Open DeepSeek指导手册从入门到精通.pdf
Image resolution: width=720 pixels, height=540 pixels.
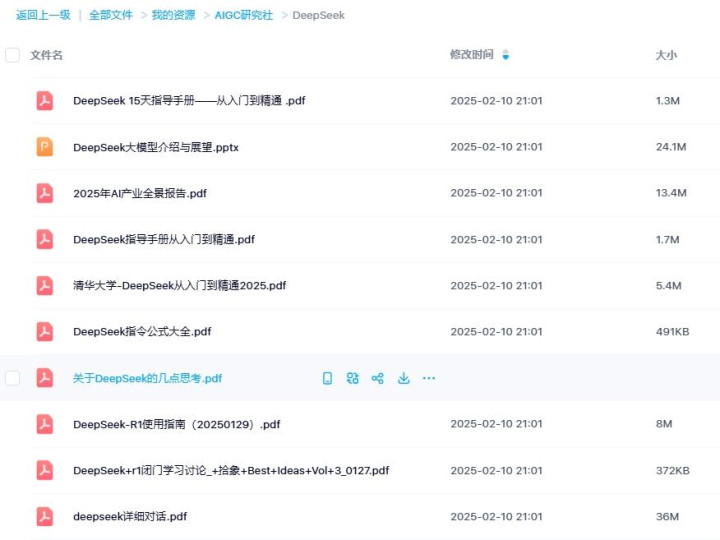coord(164,239)
